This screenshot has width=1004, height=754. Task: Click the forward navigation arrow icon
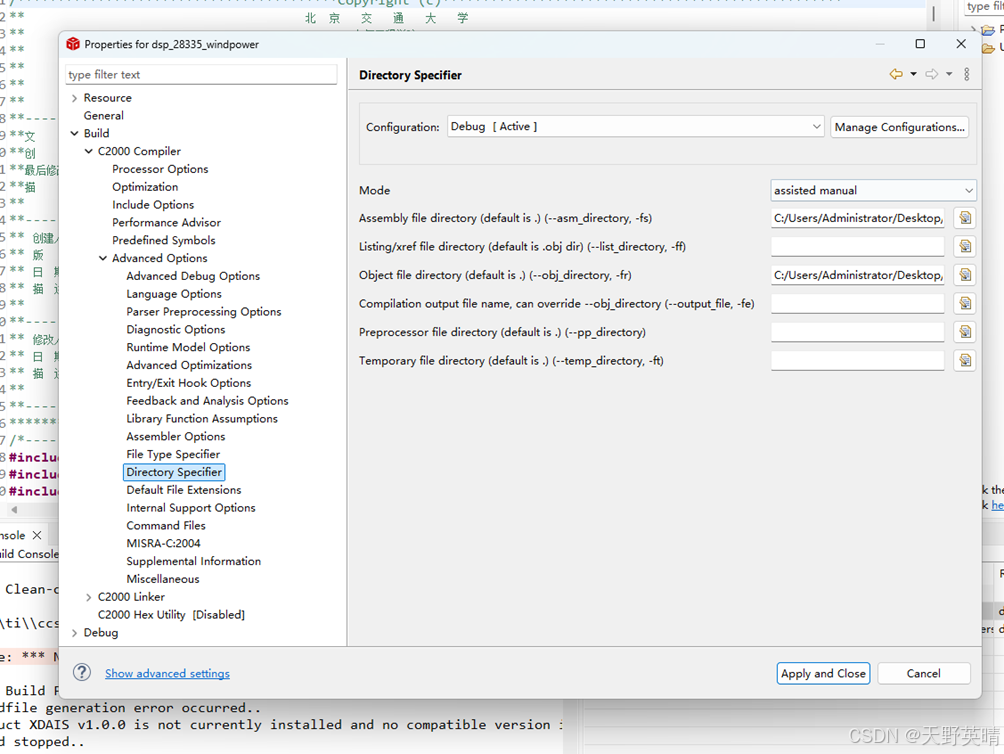coord(932,74)
